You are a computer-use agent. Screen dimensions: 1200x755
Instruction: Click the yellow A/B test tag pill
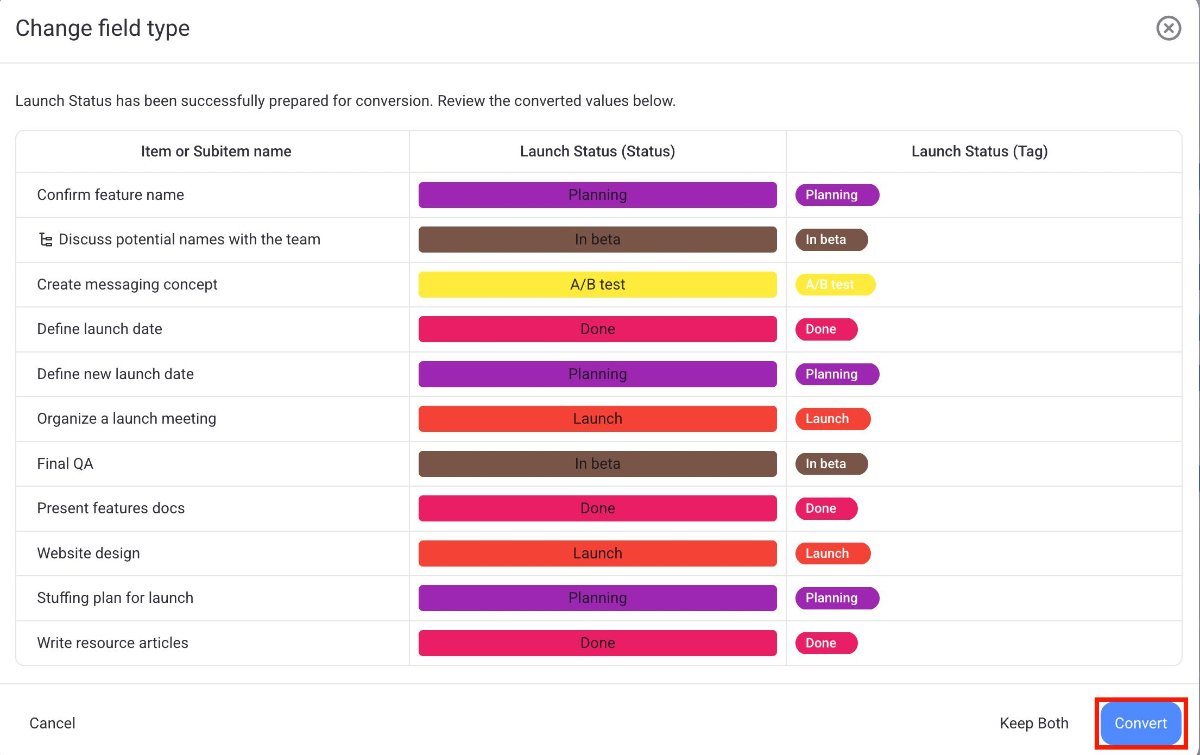click(x=834, y=285)
